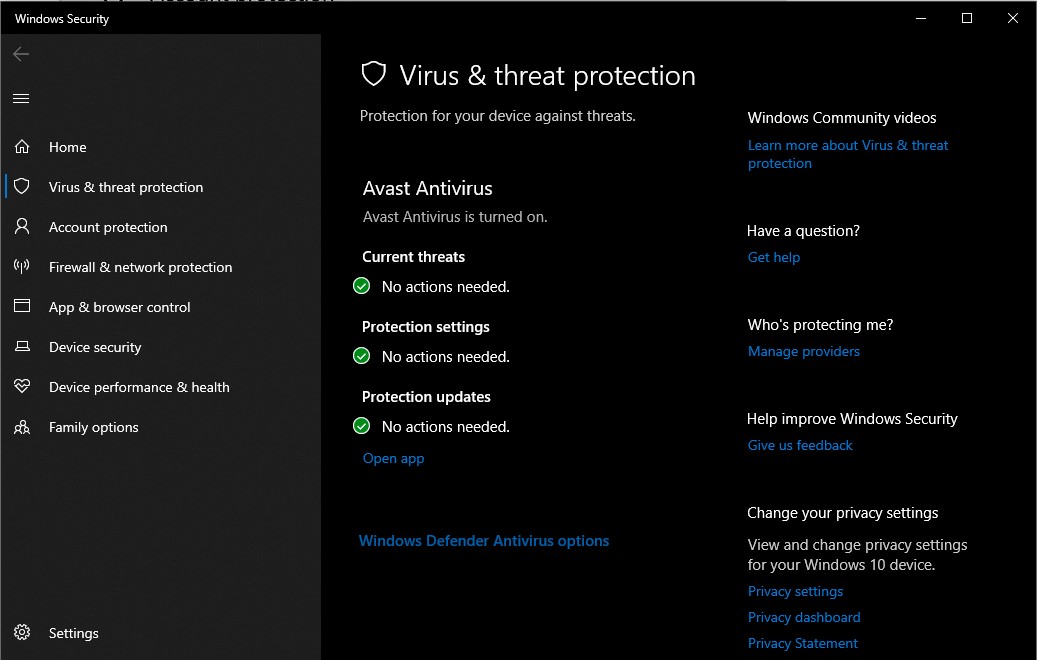1037x660 pixels.
Task: Click the green check beside Current threats
Action: [362, 287]
